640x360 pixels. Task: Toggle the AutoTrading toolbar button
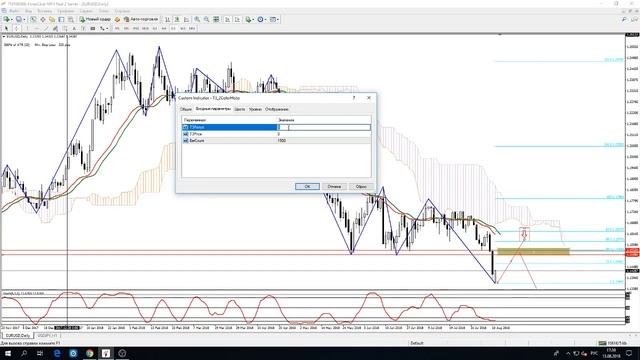pos(141,19)
